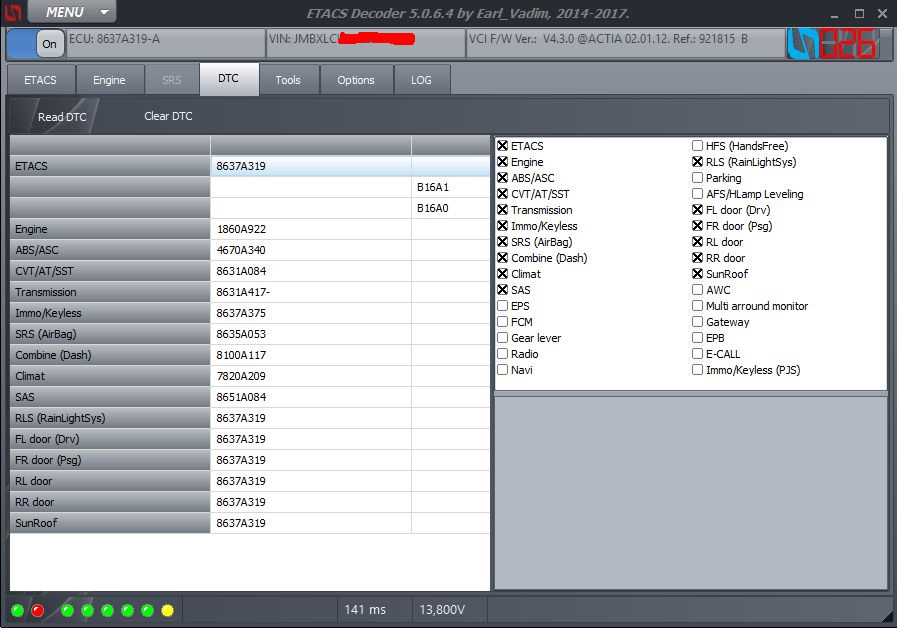Click the yellow status indicator light

168,610
